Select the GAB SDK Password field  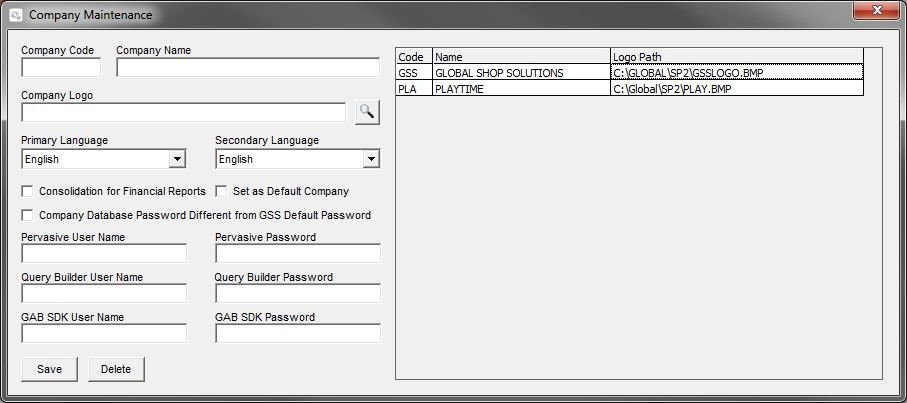(298, 333)
